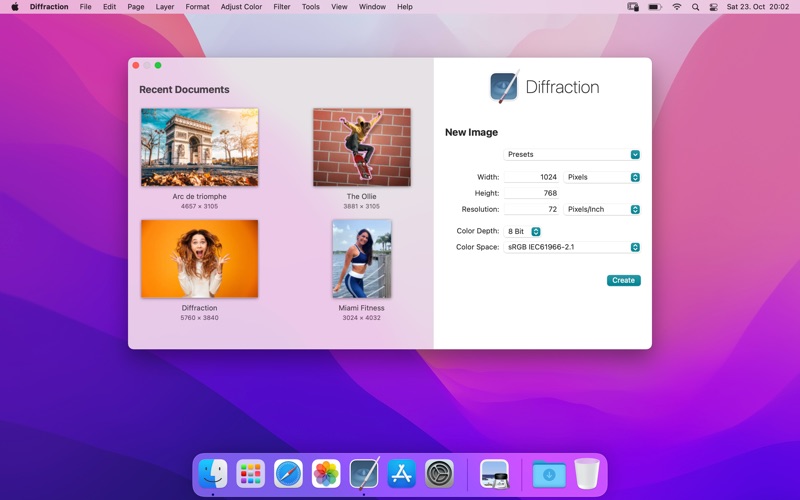Open the Pixels/Inch resolution units dropdown
800x500 pixels.
click(602, 209)
